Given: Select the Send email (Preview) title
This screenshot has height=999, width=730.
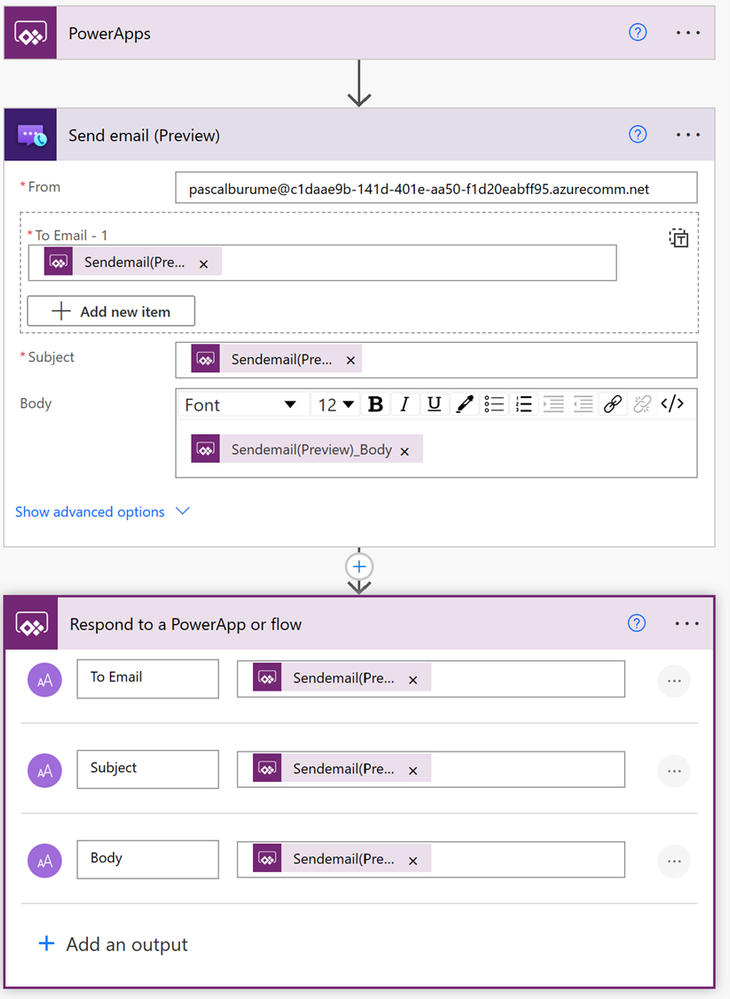Looking at the screenshot, I should coord(144,135).
